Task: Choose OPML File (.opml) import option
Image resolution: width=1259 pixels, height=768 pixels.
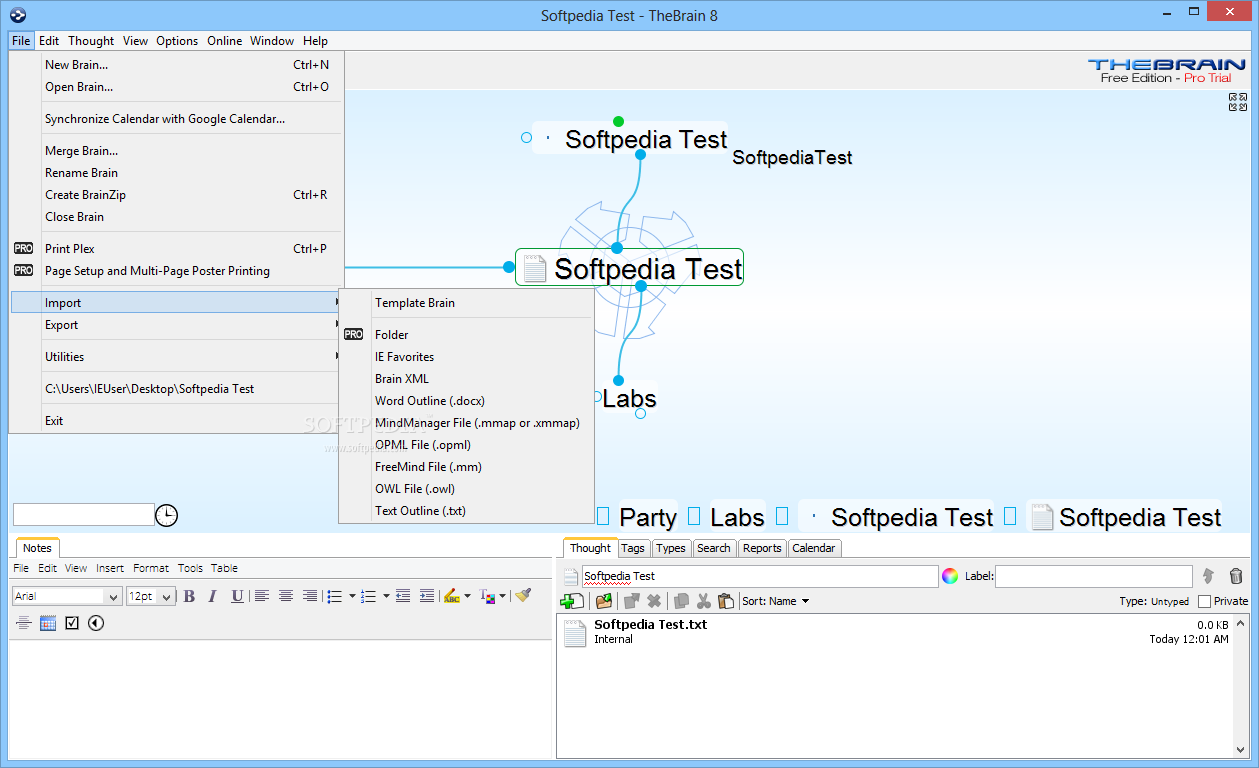Action: pos(467,445)
